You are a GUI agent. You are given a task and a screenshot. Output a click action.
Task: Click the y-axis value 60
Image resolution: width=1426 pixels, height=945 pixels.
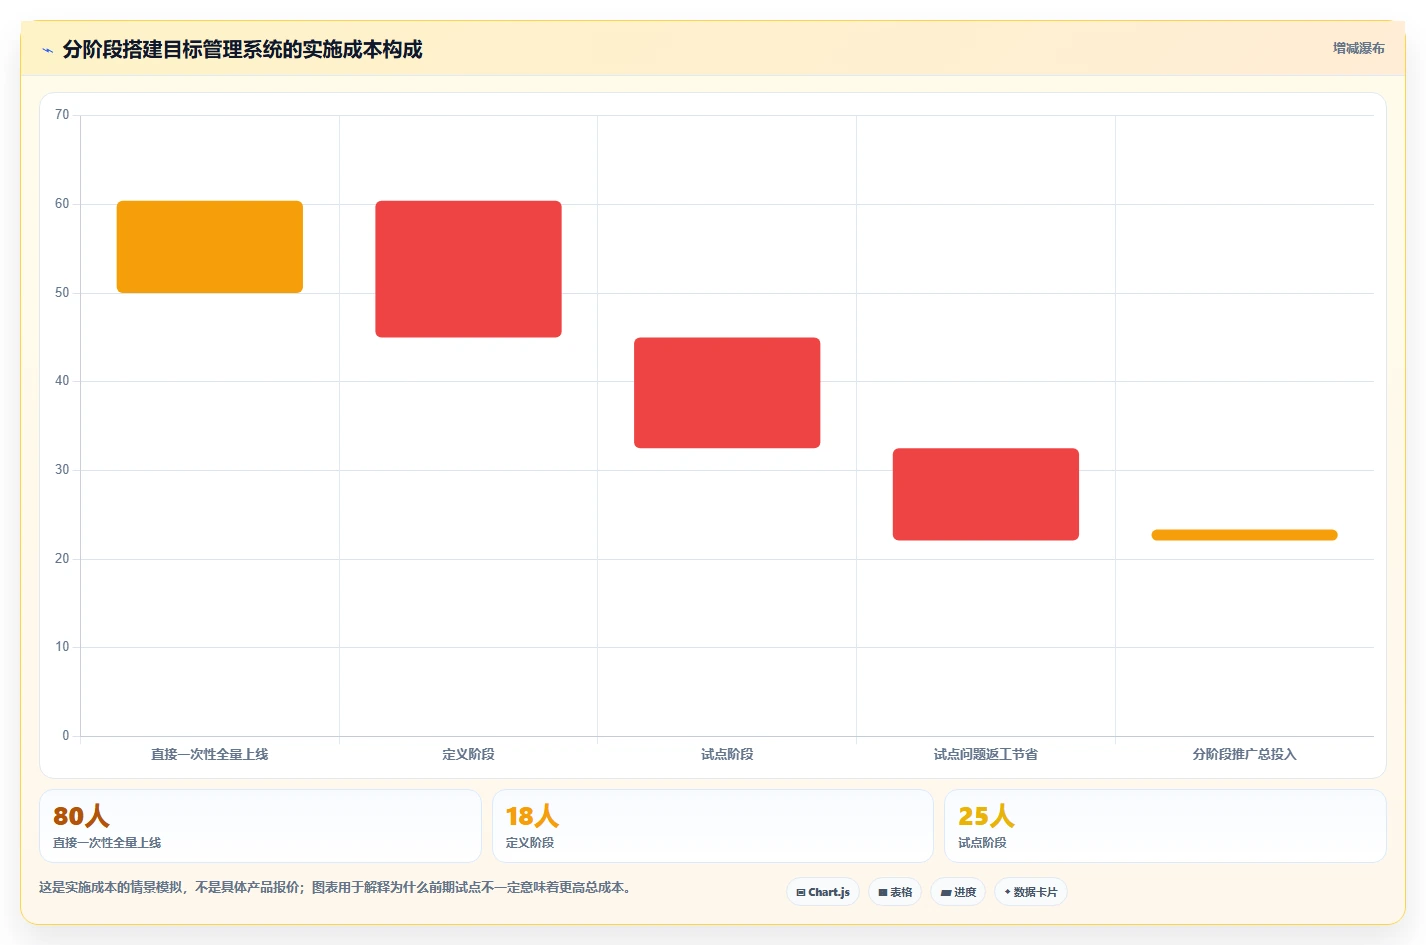[62, 204]
